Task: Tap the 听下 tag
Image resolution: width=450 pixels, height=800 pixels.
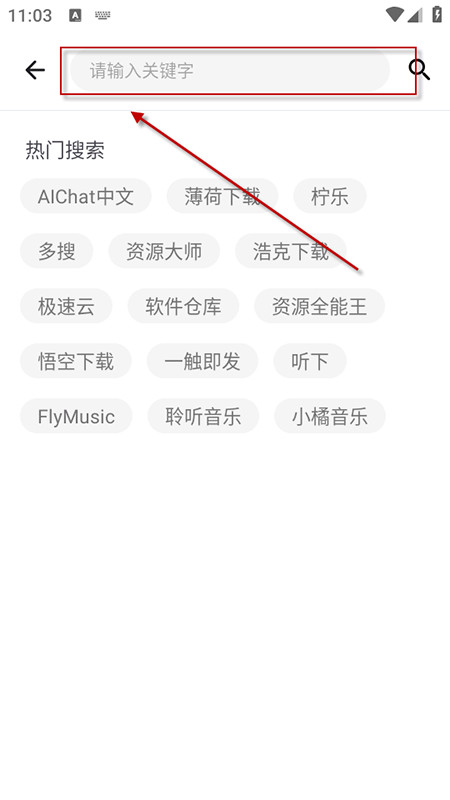Action: [310, 361]
